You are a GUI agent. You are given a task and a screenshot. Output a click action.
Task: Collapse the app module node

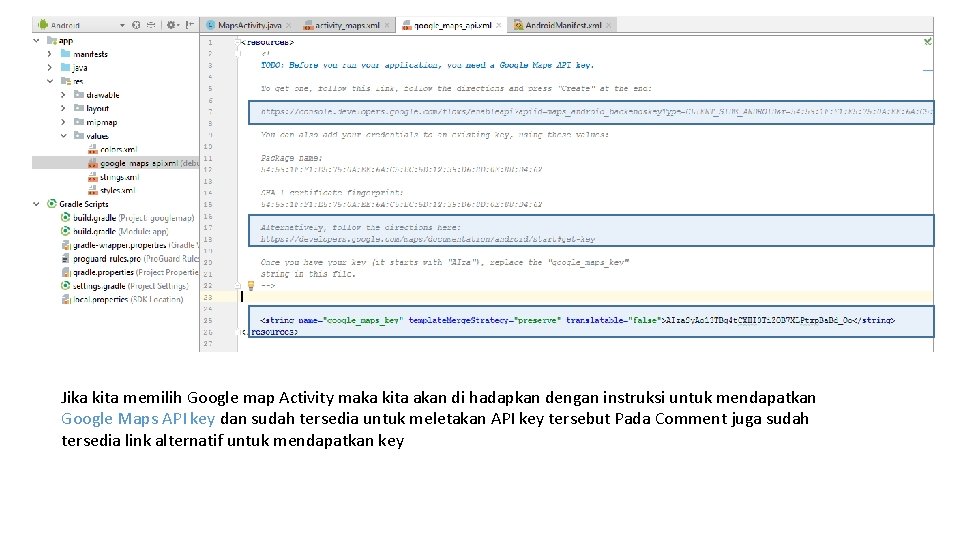(36, 40)
